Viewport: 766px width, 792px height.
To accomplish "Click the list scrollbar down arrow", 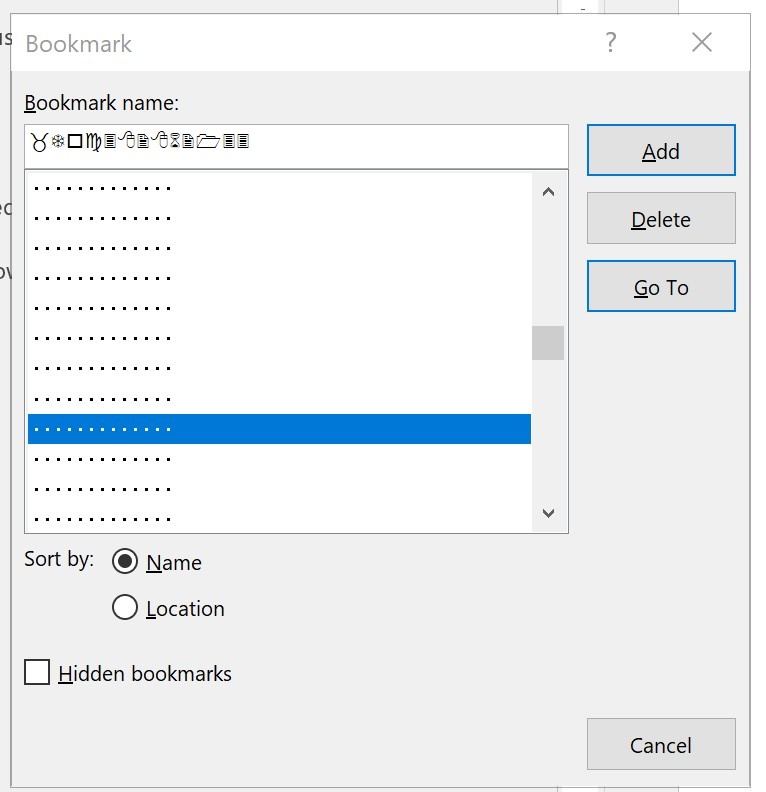I will pos(548,513).
